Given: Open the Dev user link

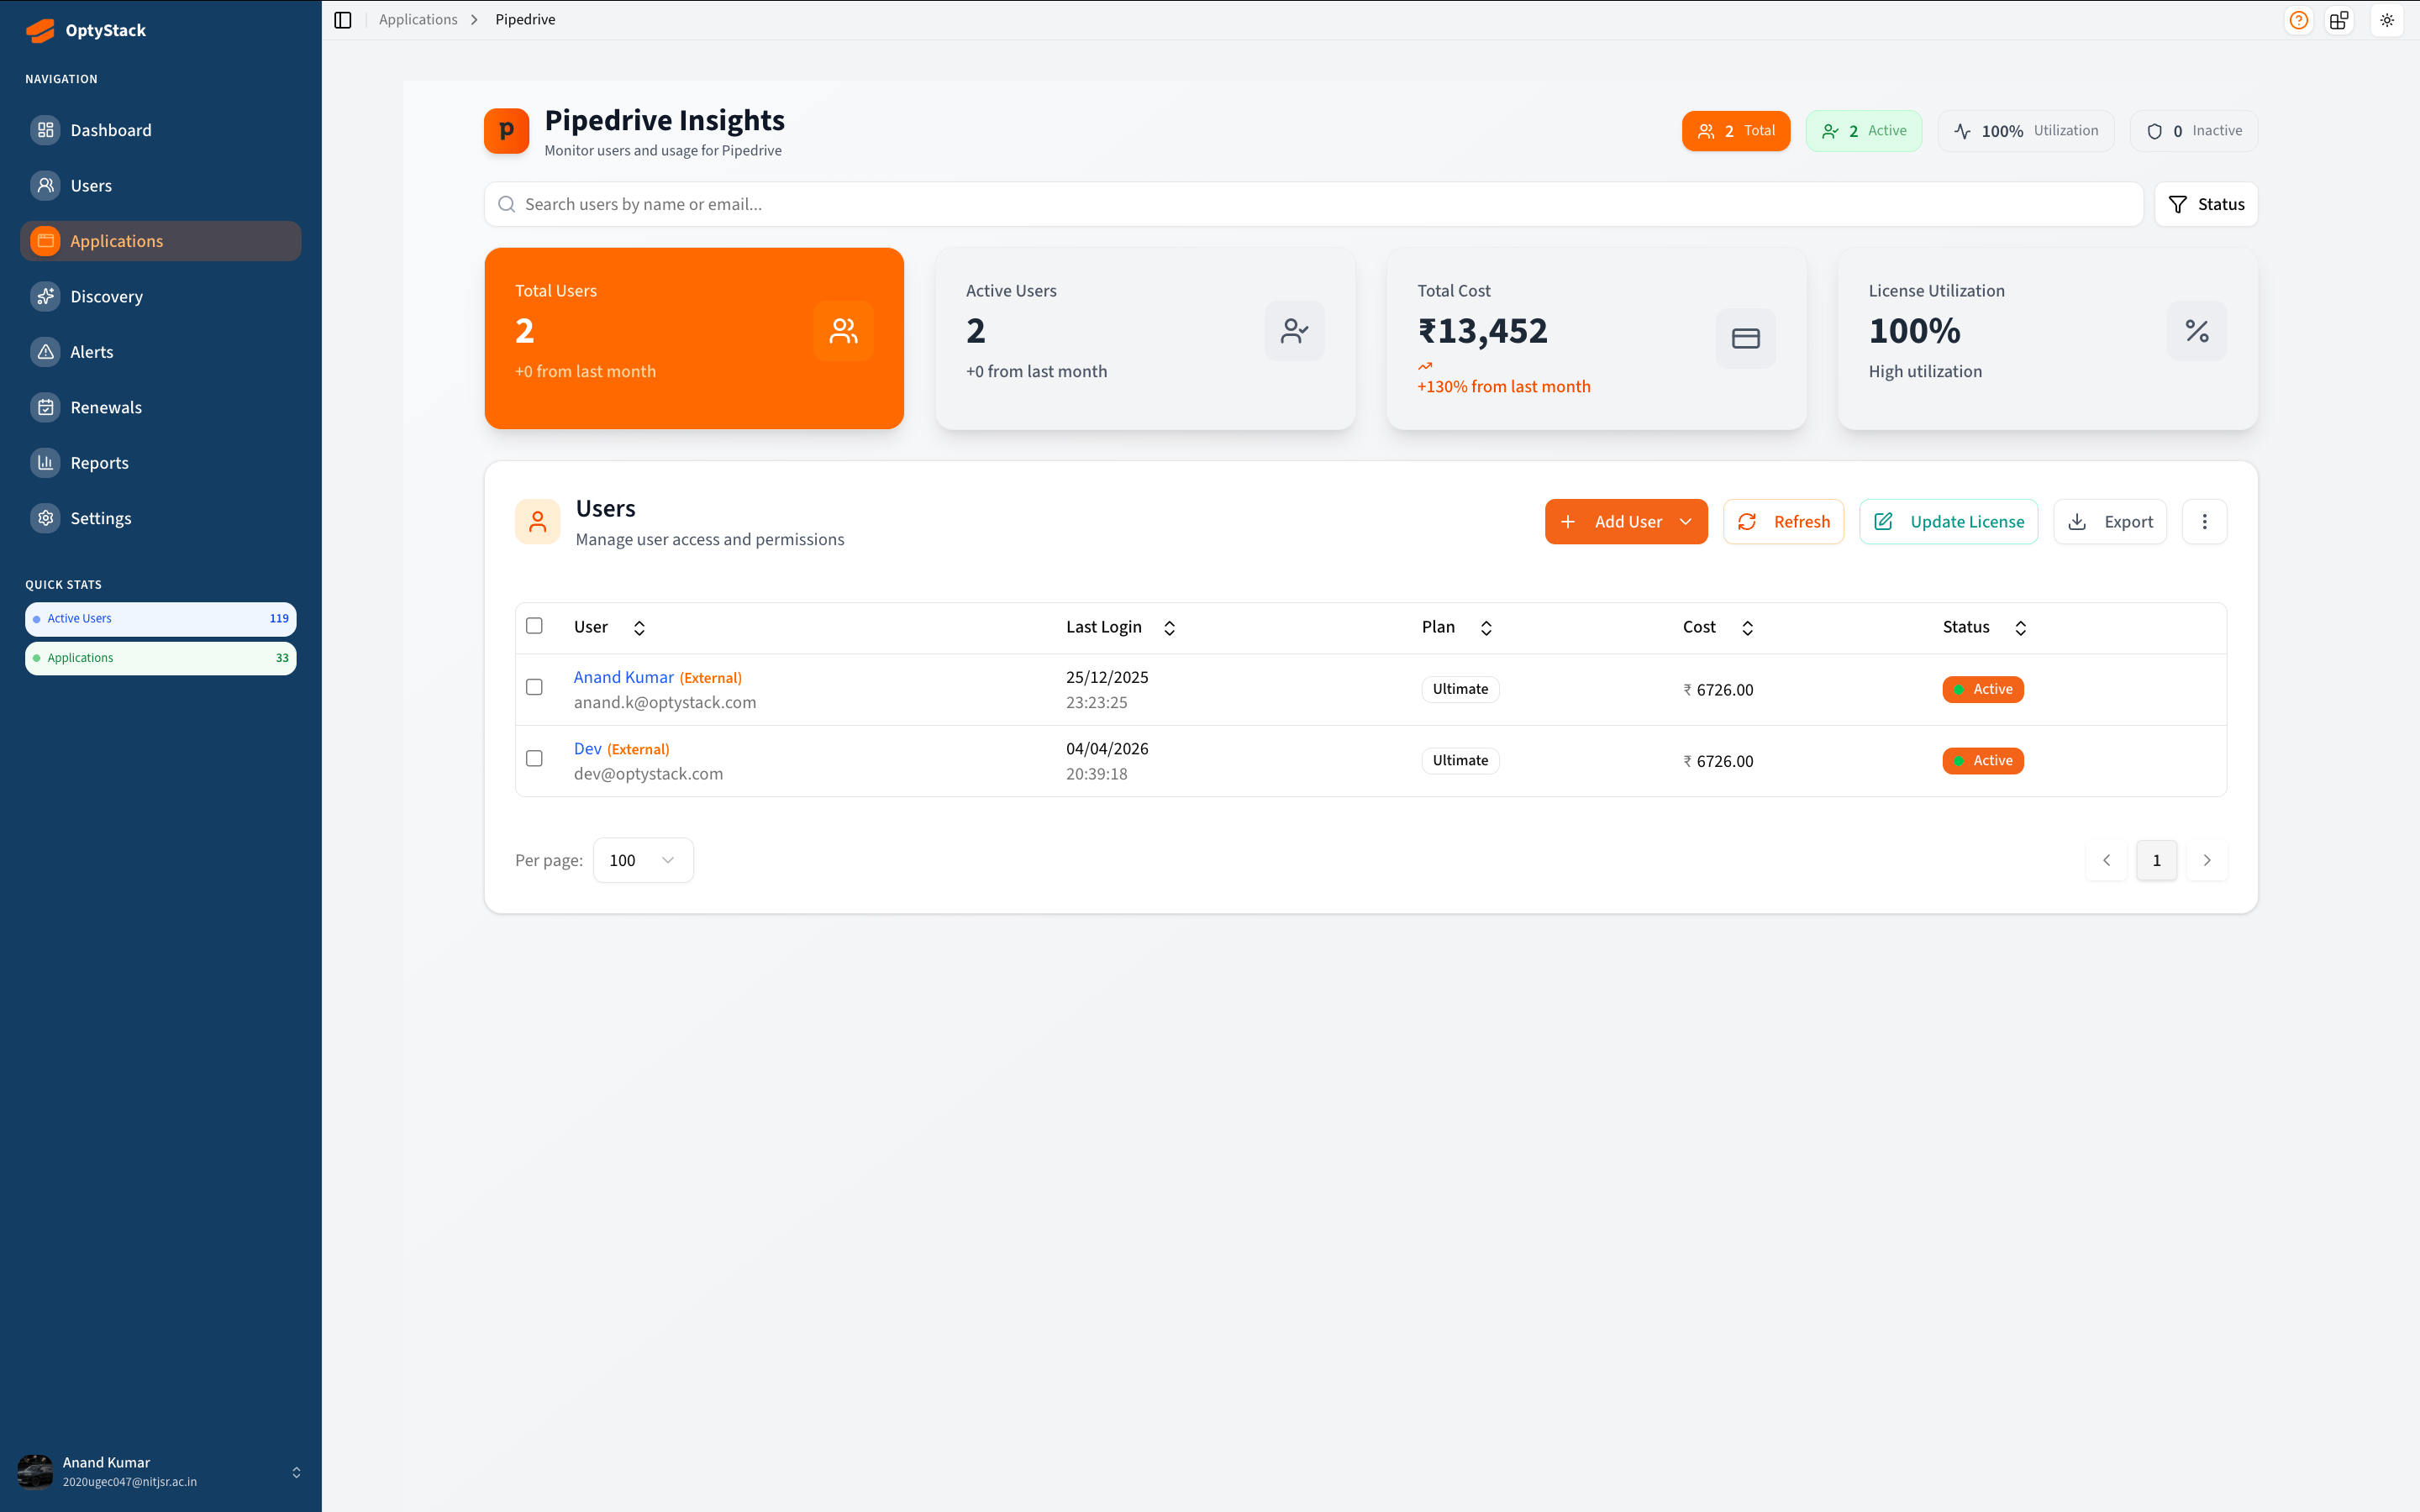Looking at the screenshot, I should click(588, 749).
